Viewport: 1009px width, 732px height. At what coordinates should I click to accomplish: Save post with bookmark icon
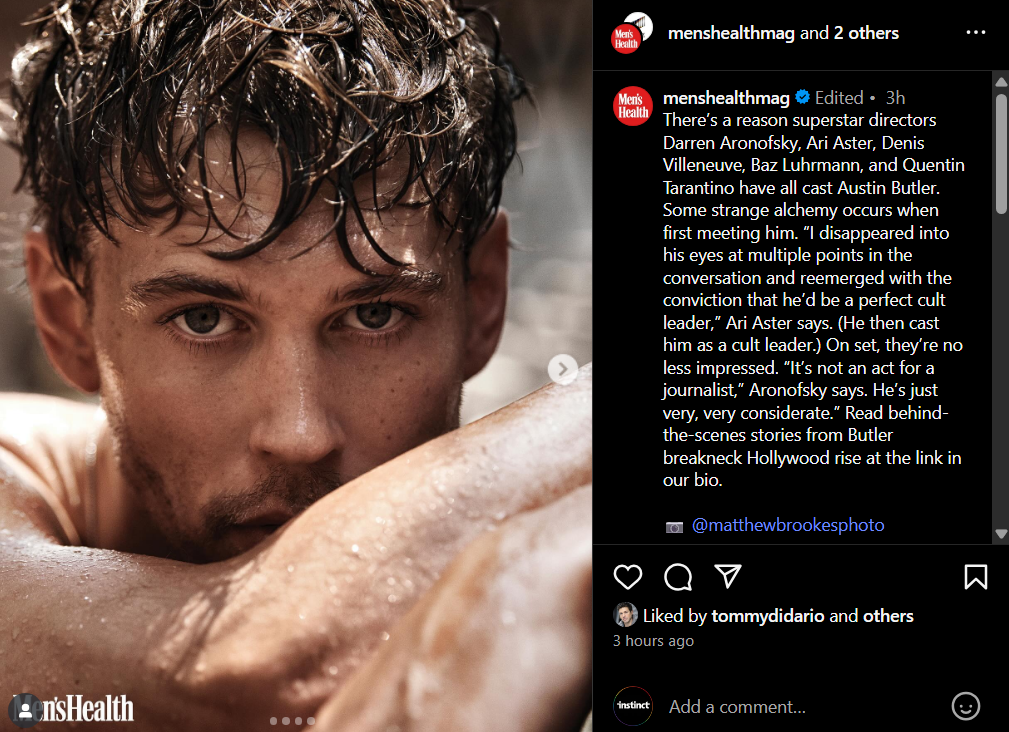(976, 577)
